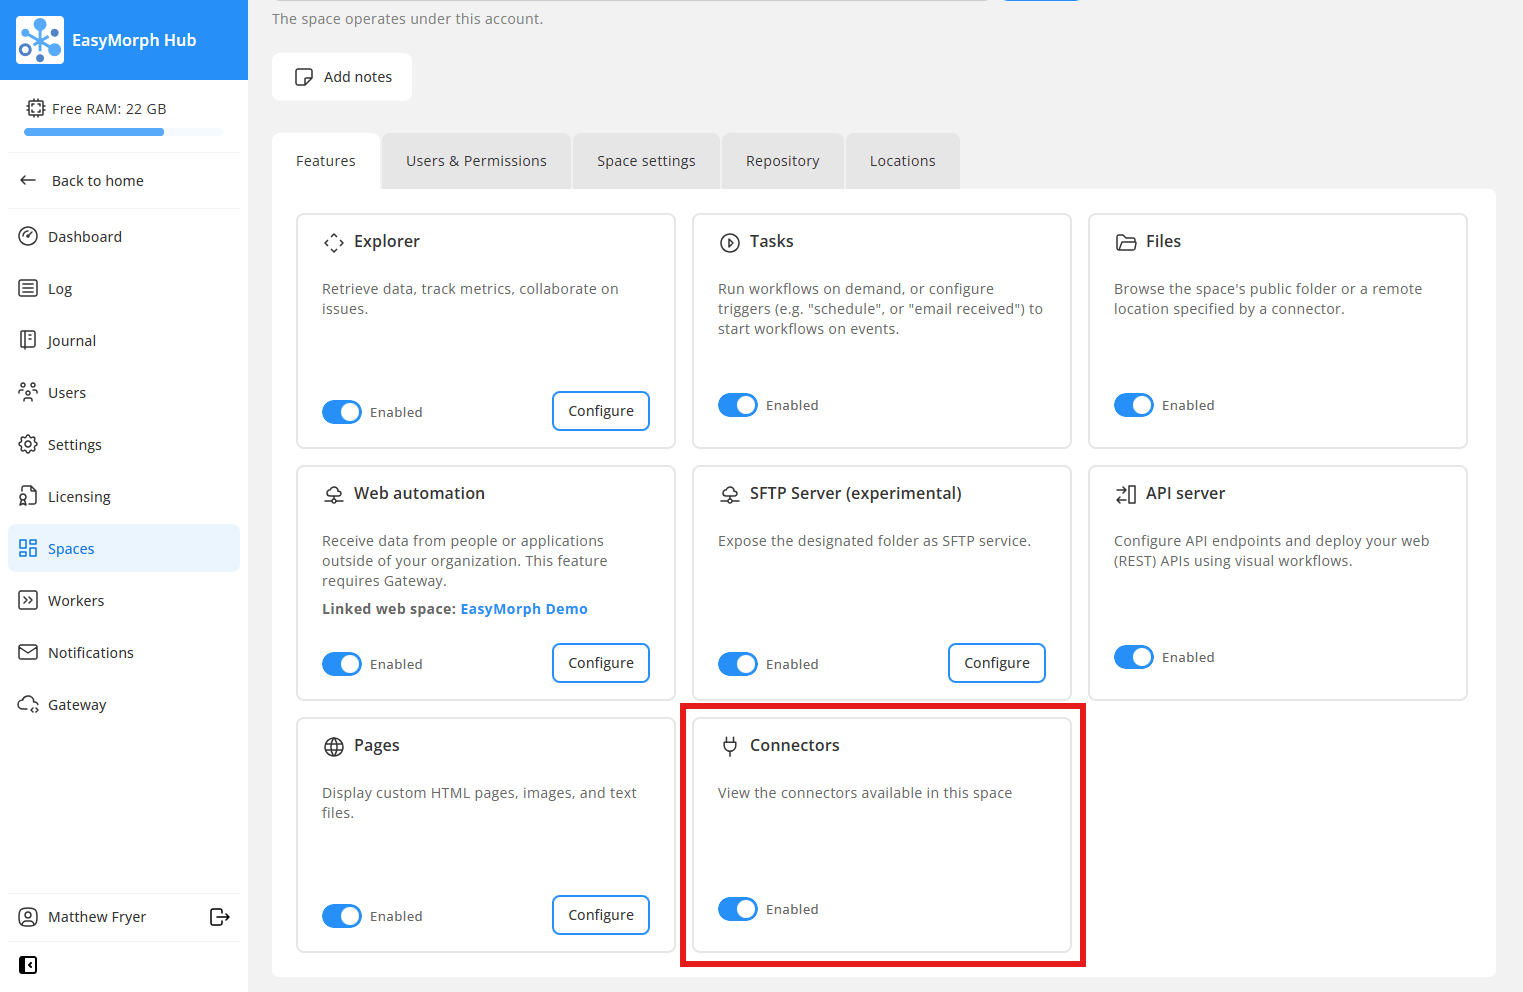The image size is (1523, 992).
Task: Click 'Expose the designated folder as SFTP service.'
Action: [874, 541]
